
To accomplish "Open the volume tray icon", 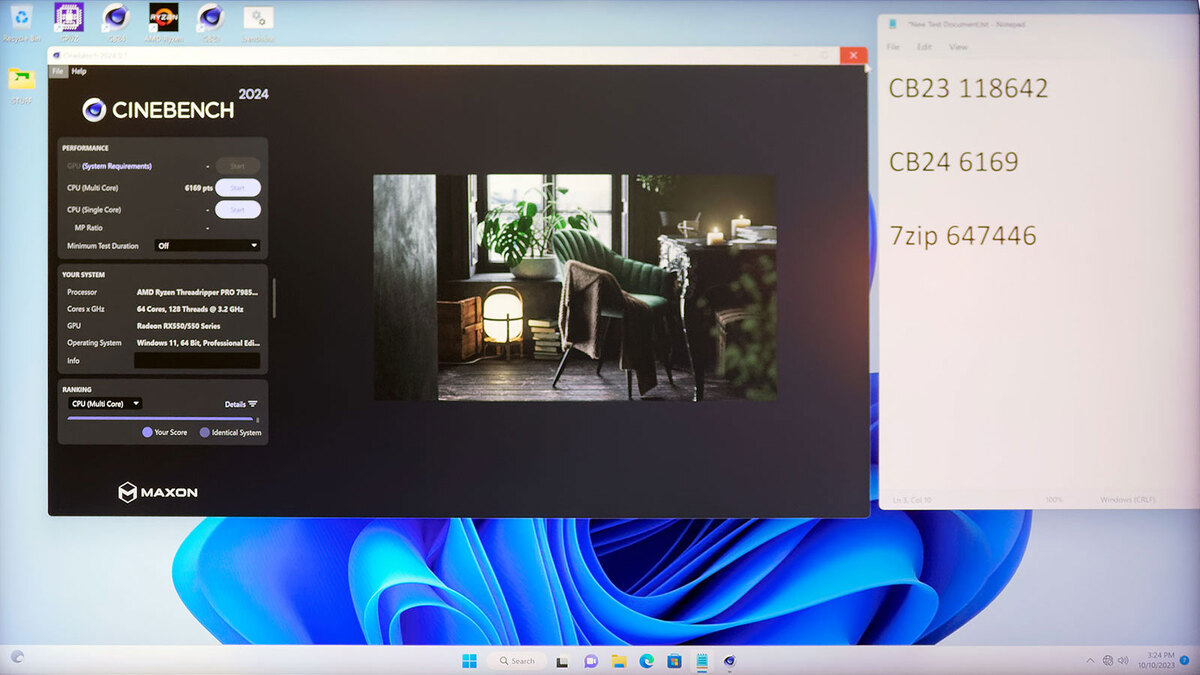I will coord(1123,661).
